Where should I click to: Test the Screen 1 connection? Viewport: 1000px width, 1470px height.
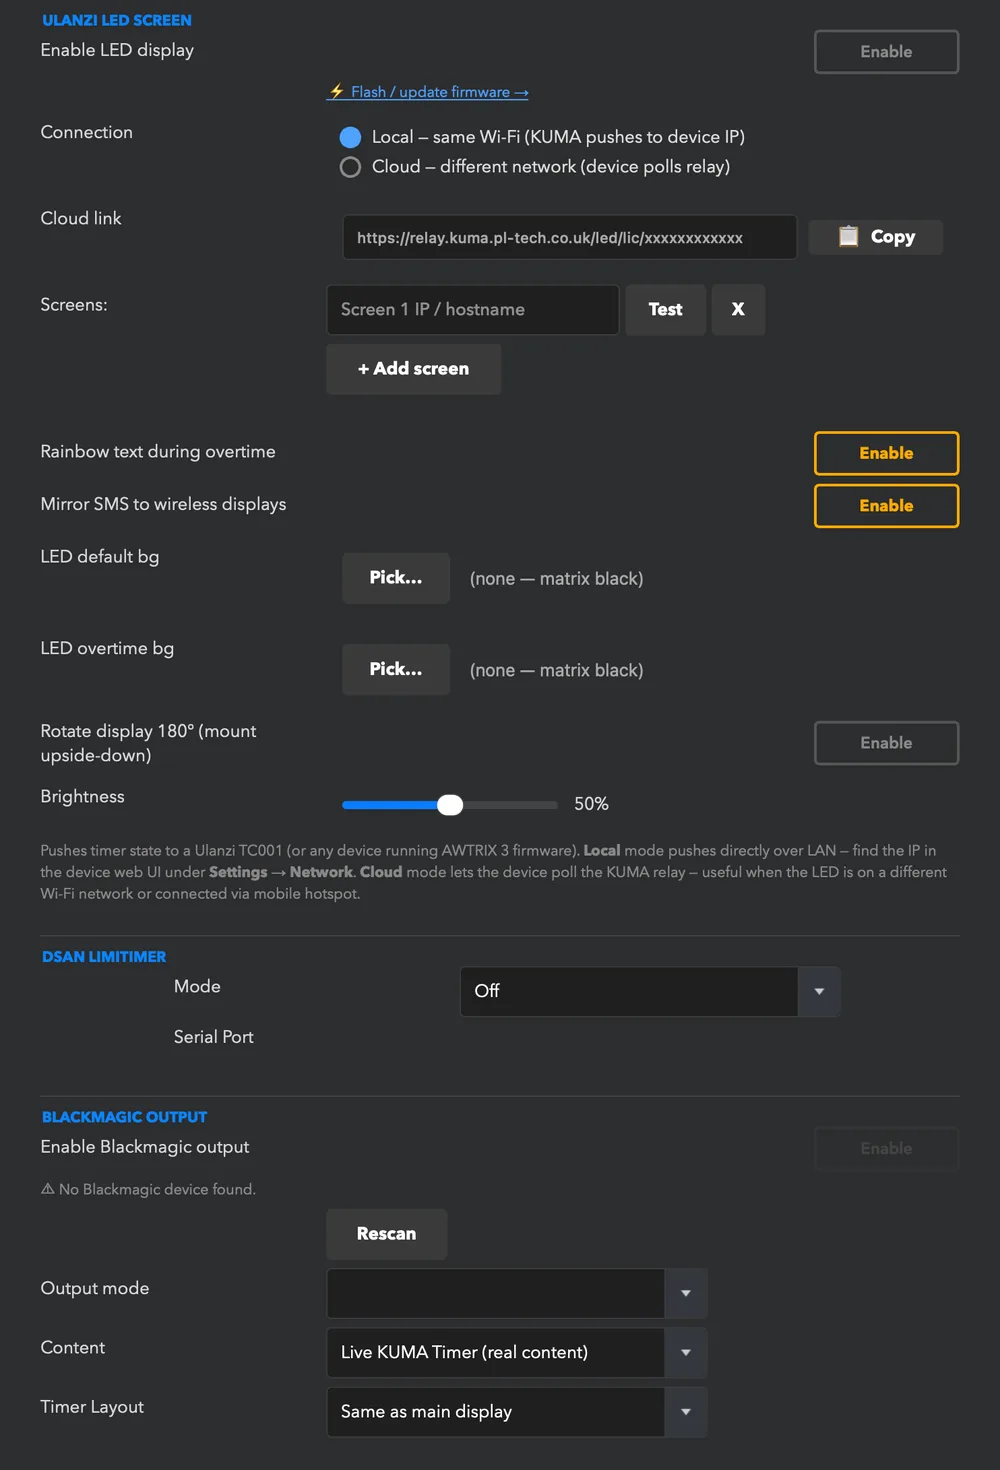[x=665, y=310]
